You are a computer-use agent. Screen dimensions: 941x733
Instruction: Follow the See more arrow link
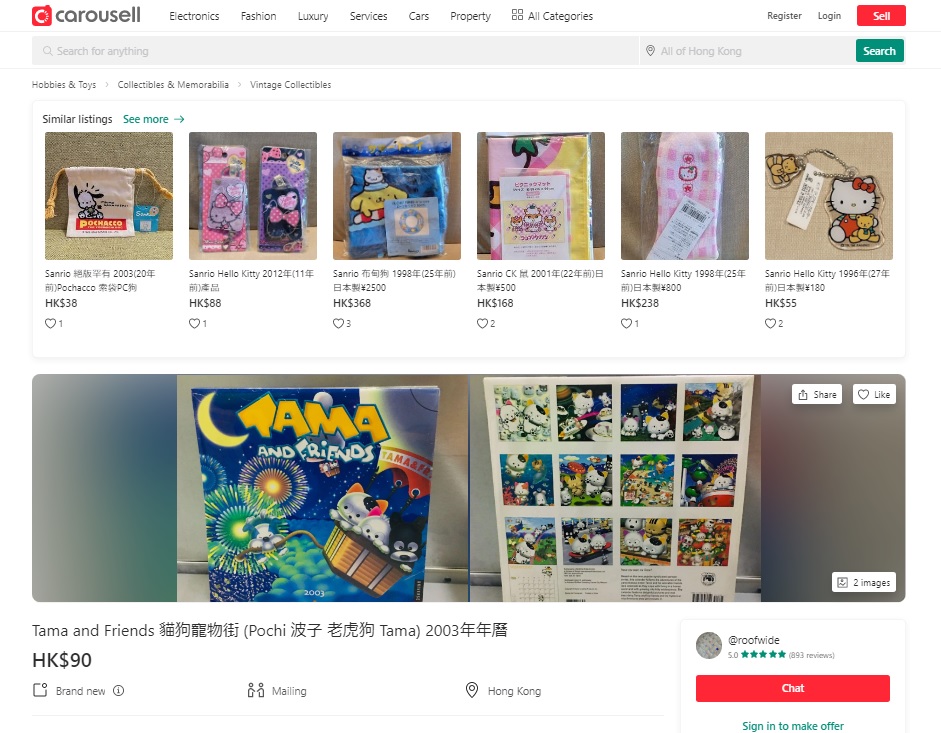[x=154, y=119]
